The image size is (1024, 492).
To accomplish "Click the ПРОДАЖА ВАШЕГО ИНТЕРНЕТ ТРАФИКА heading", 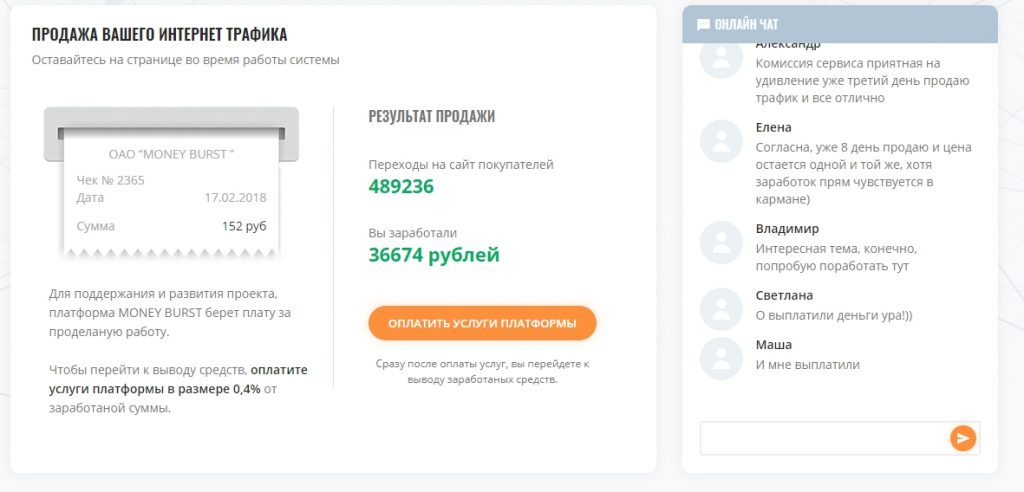I will pos(159,35).
